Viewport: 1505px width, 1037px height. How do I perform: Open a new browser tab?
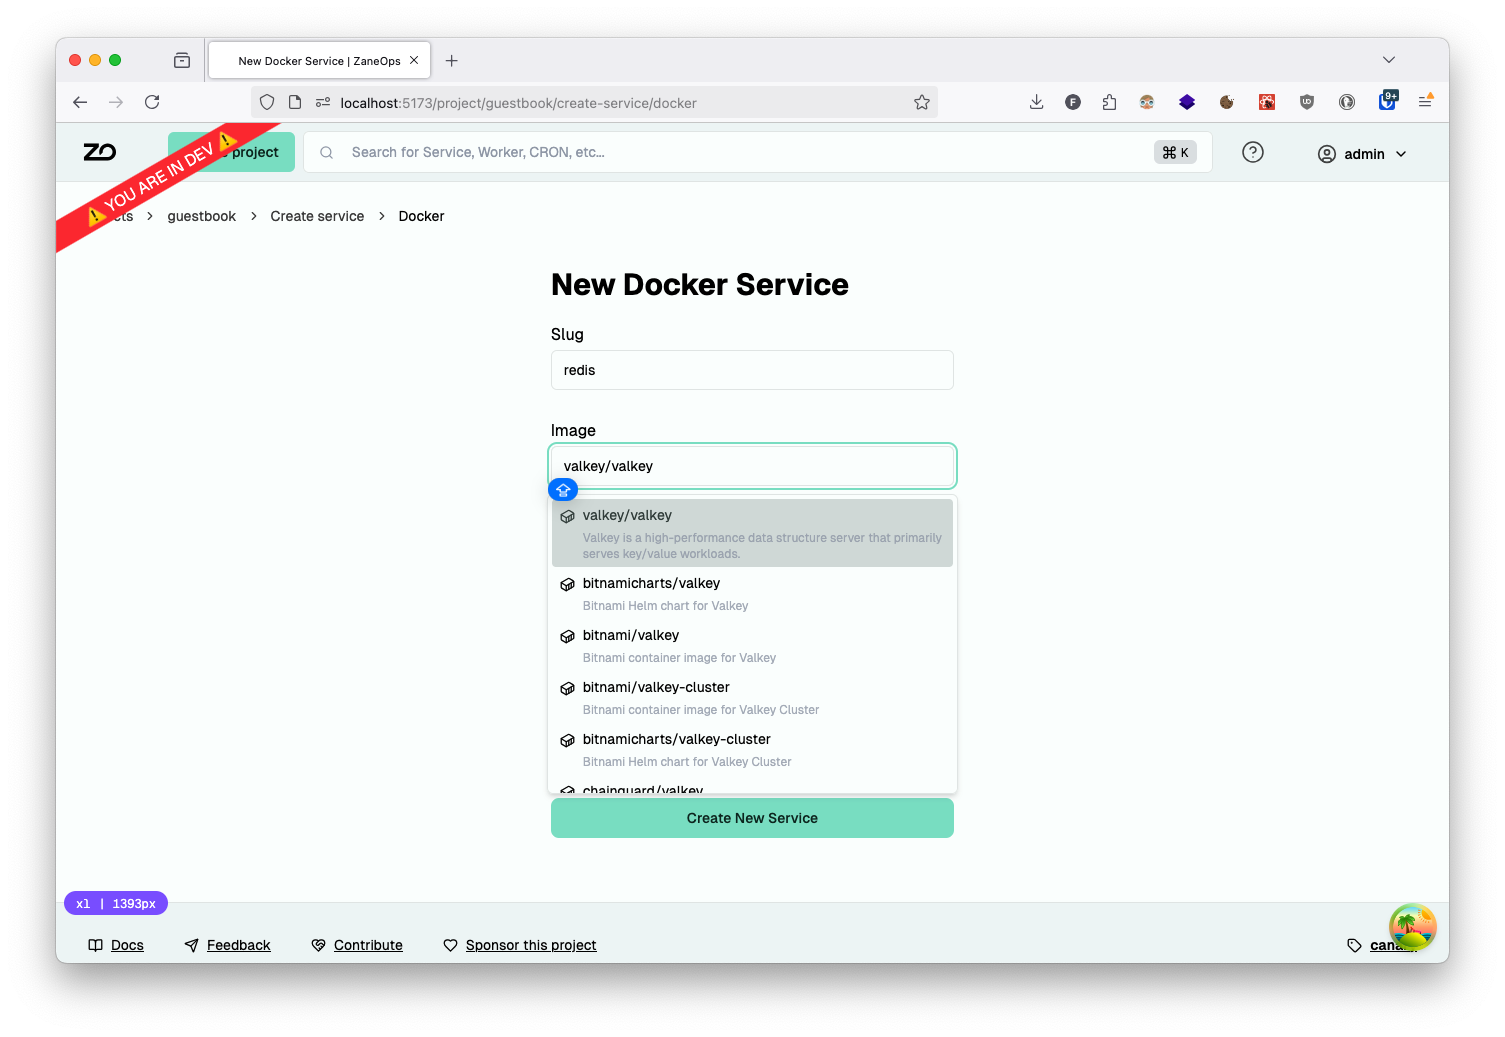point(452,61)
